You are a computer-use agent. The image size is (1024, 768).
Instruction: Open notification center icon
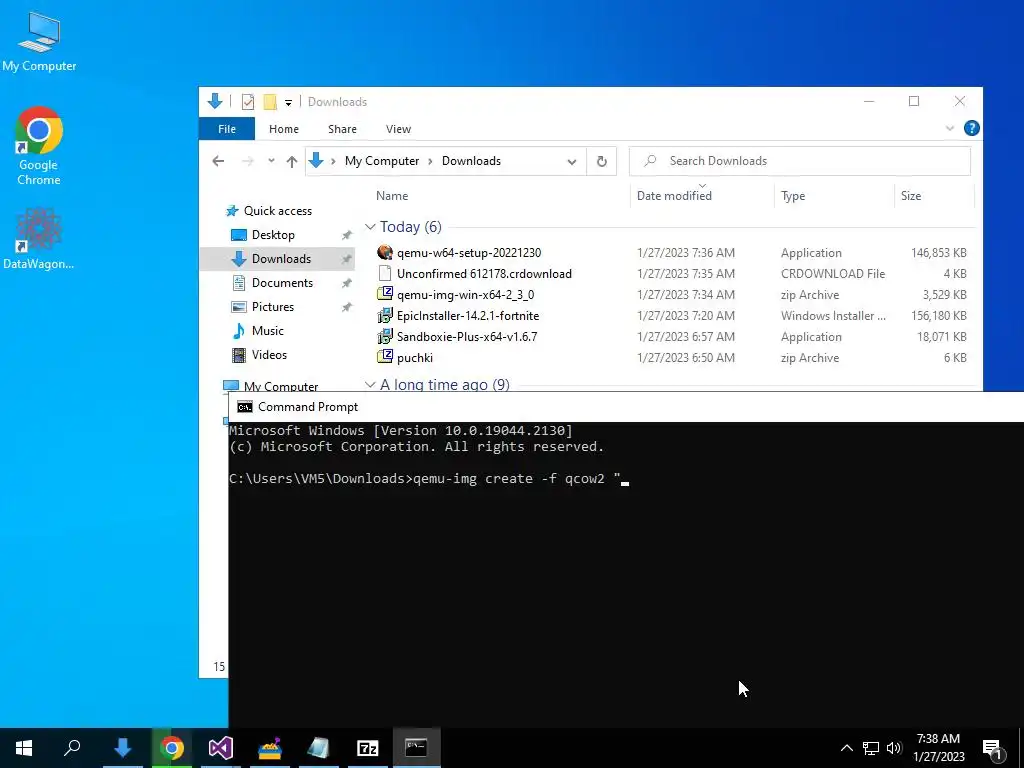[993, 748]
